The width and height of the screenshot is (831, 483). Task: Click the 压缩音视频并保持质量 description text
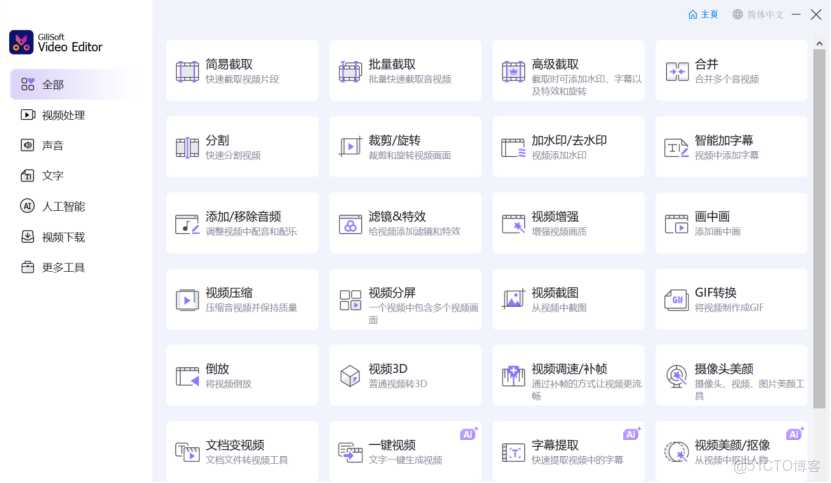pyautogui.click(x=251, y=308)
